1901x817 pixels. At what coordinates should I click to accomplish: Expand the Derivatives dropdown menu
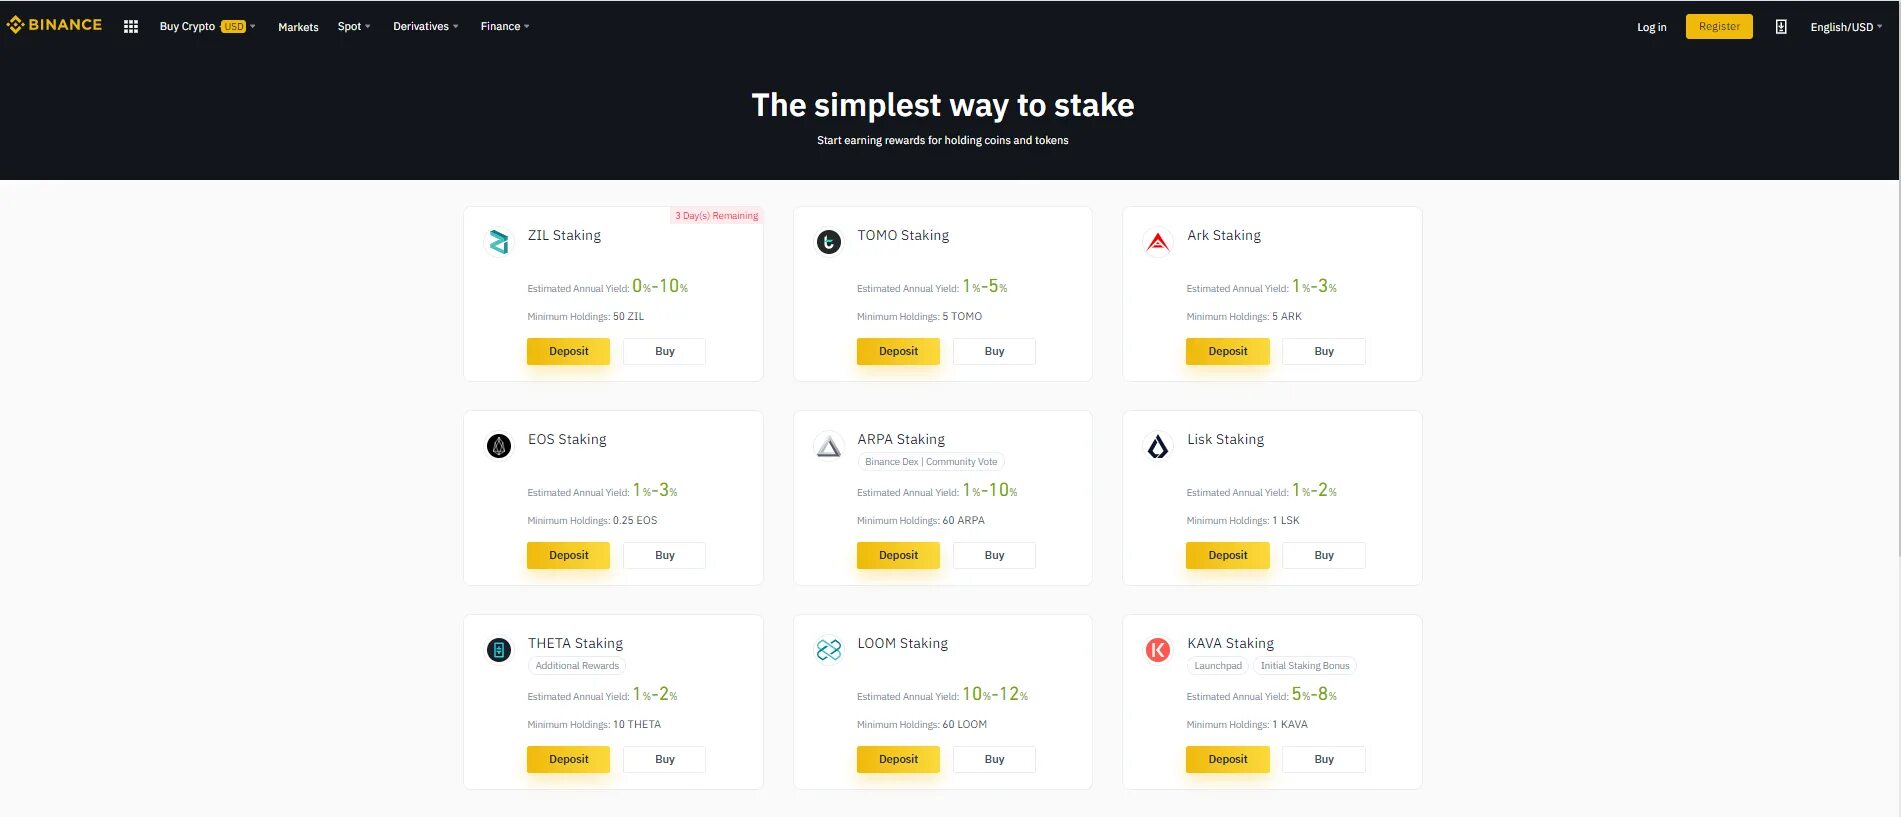[x=425, y=27]
